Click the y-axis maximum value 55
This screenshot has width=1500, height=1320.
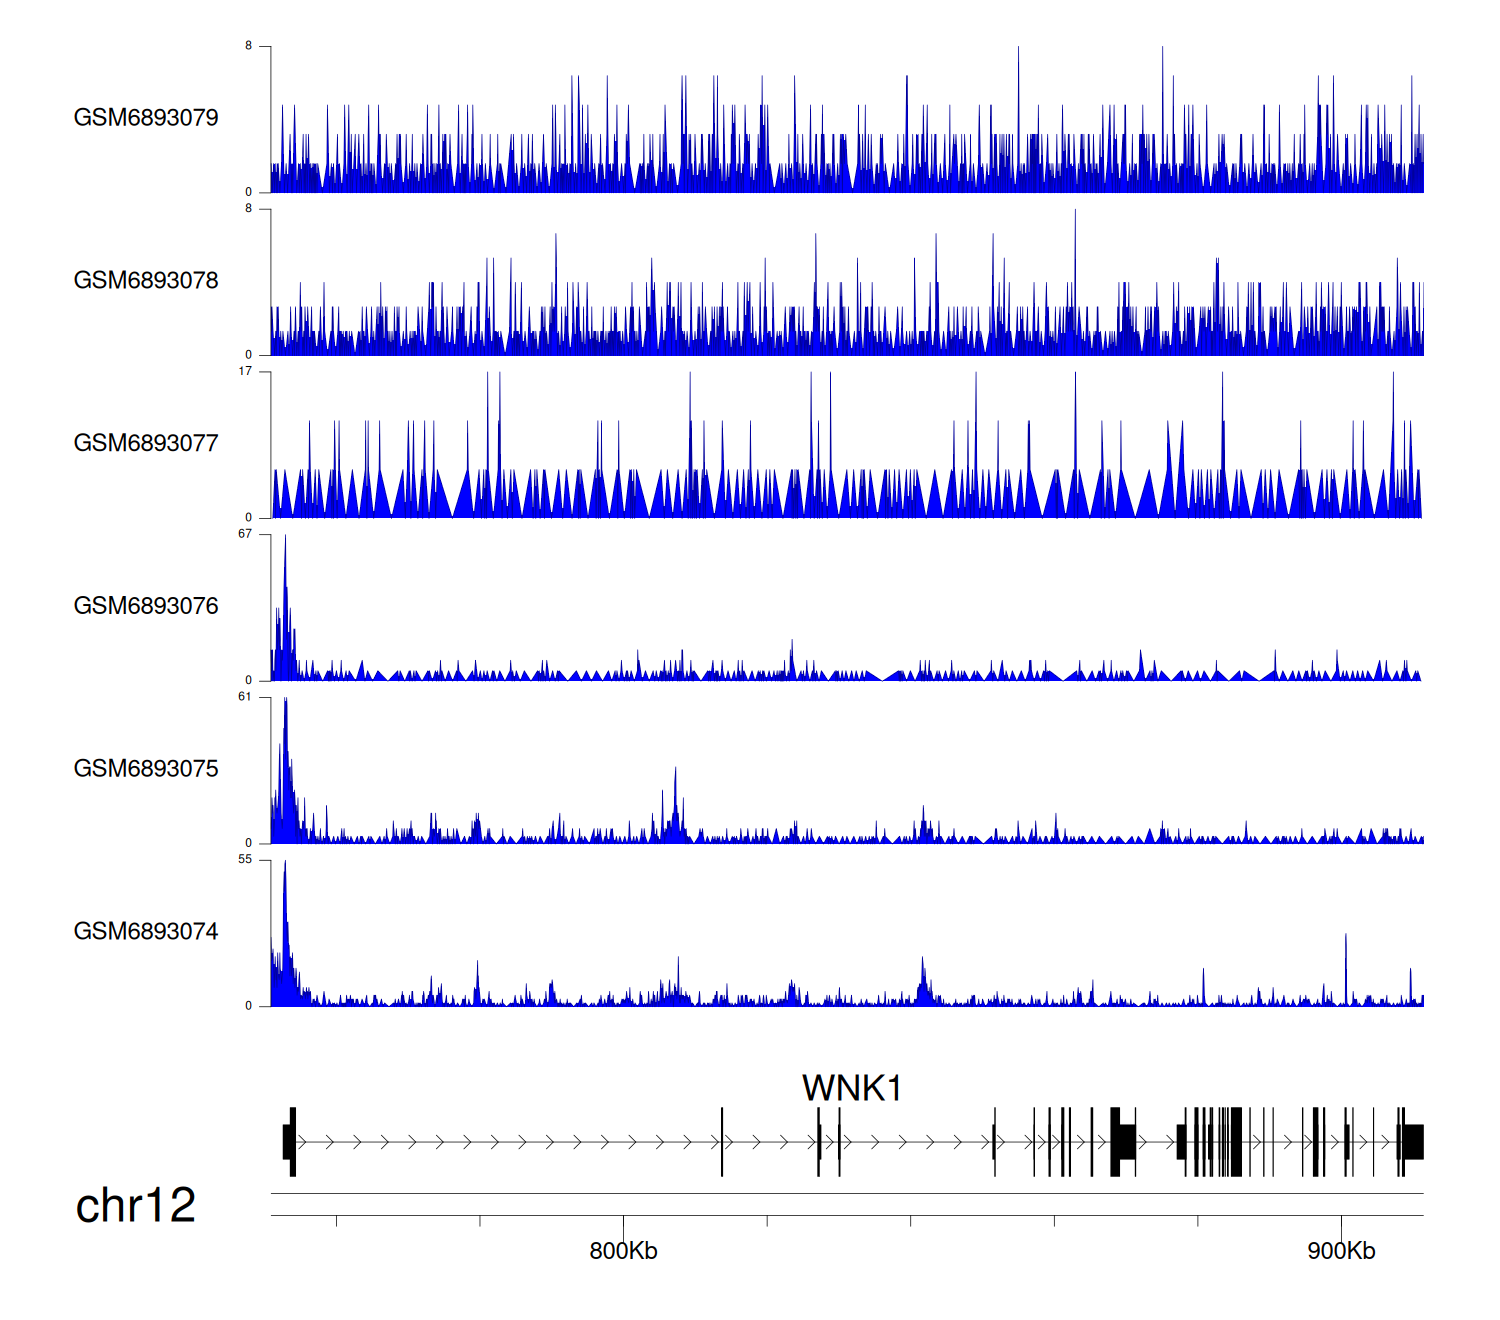[245, 860]
